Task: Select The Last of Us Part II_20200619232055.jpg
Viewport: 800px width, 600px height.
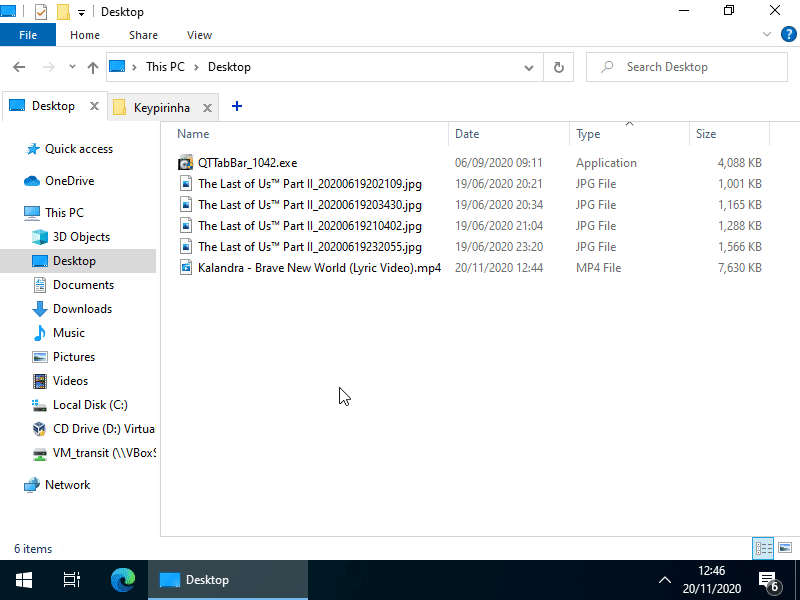Action: point(310,247)
